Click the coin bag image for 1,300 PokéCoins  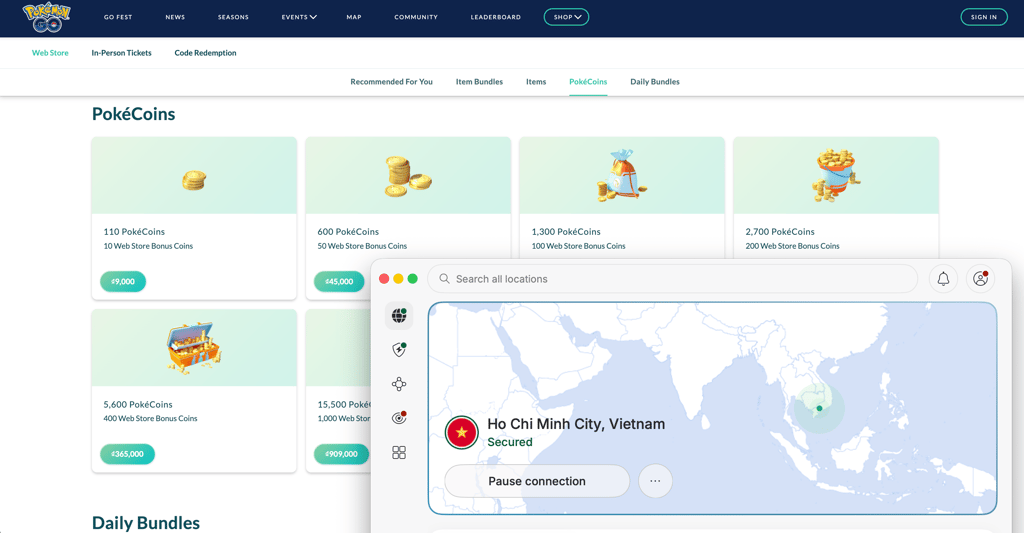point(621,175)
